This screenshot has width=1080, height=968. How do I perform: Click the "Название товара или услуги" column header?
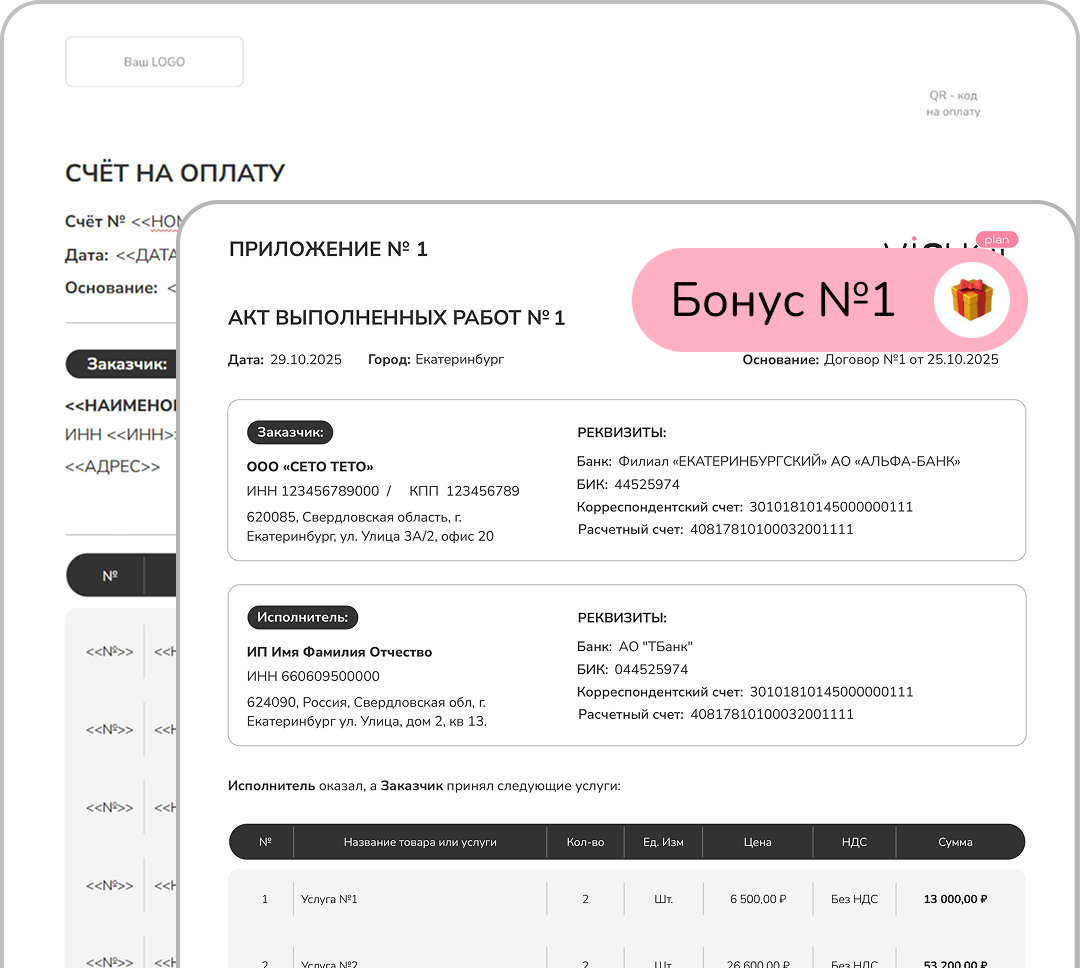[x=420, y=842]
